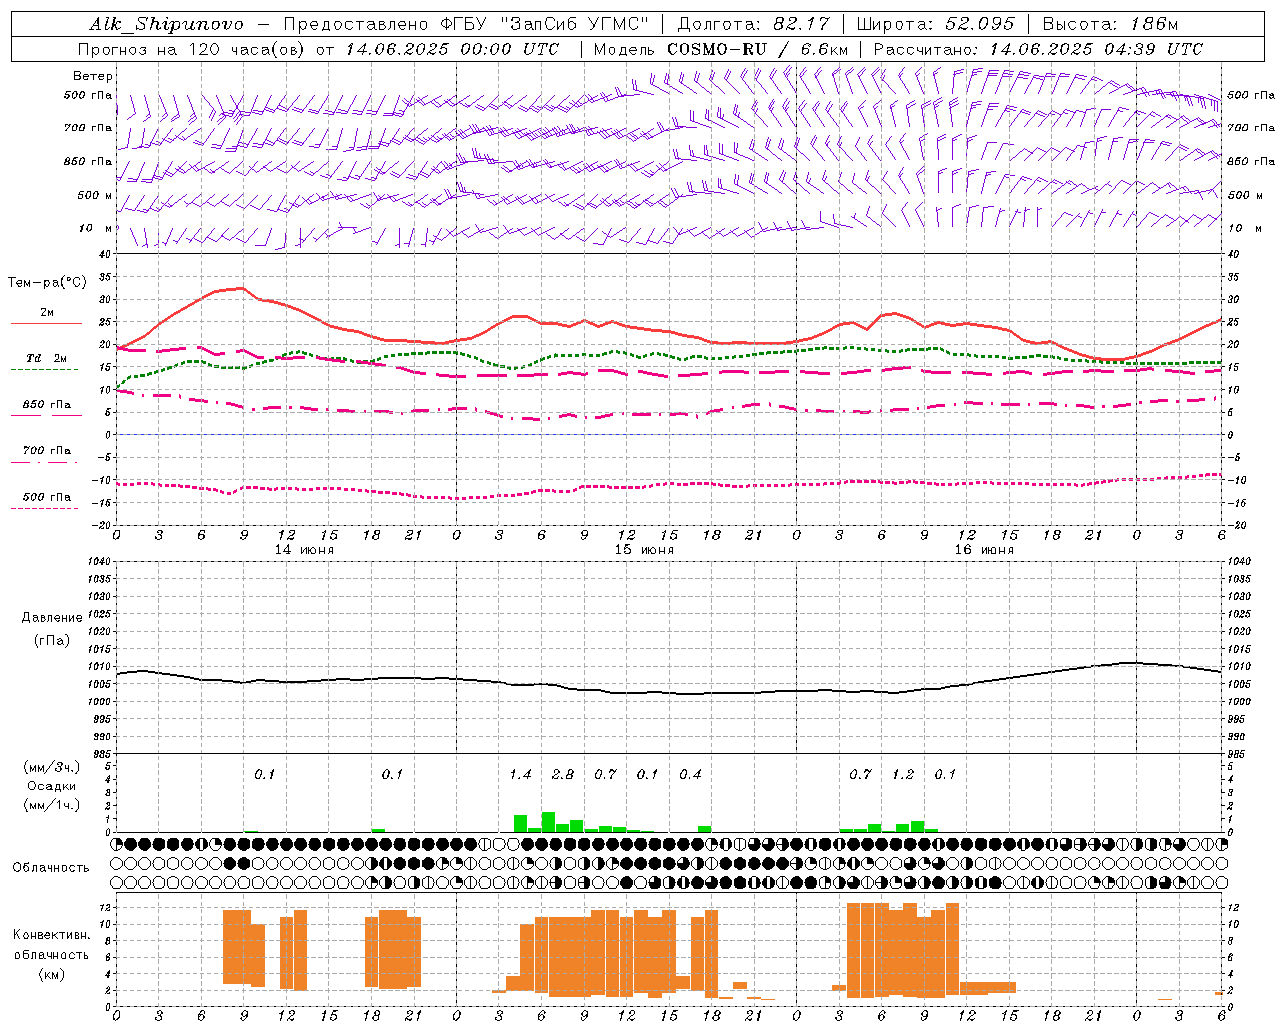Select calculated time "14.06.2025 04:39 UTC"
Viewport: 1280px width, 1024px height.
coord(1096,49)
